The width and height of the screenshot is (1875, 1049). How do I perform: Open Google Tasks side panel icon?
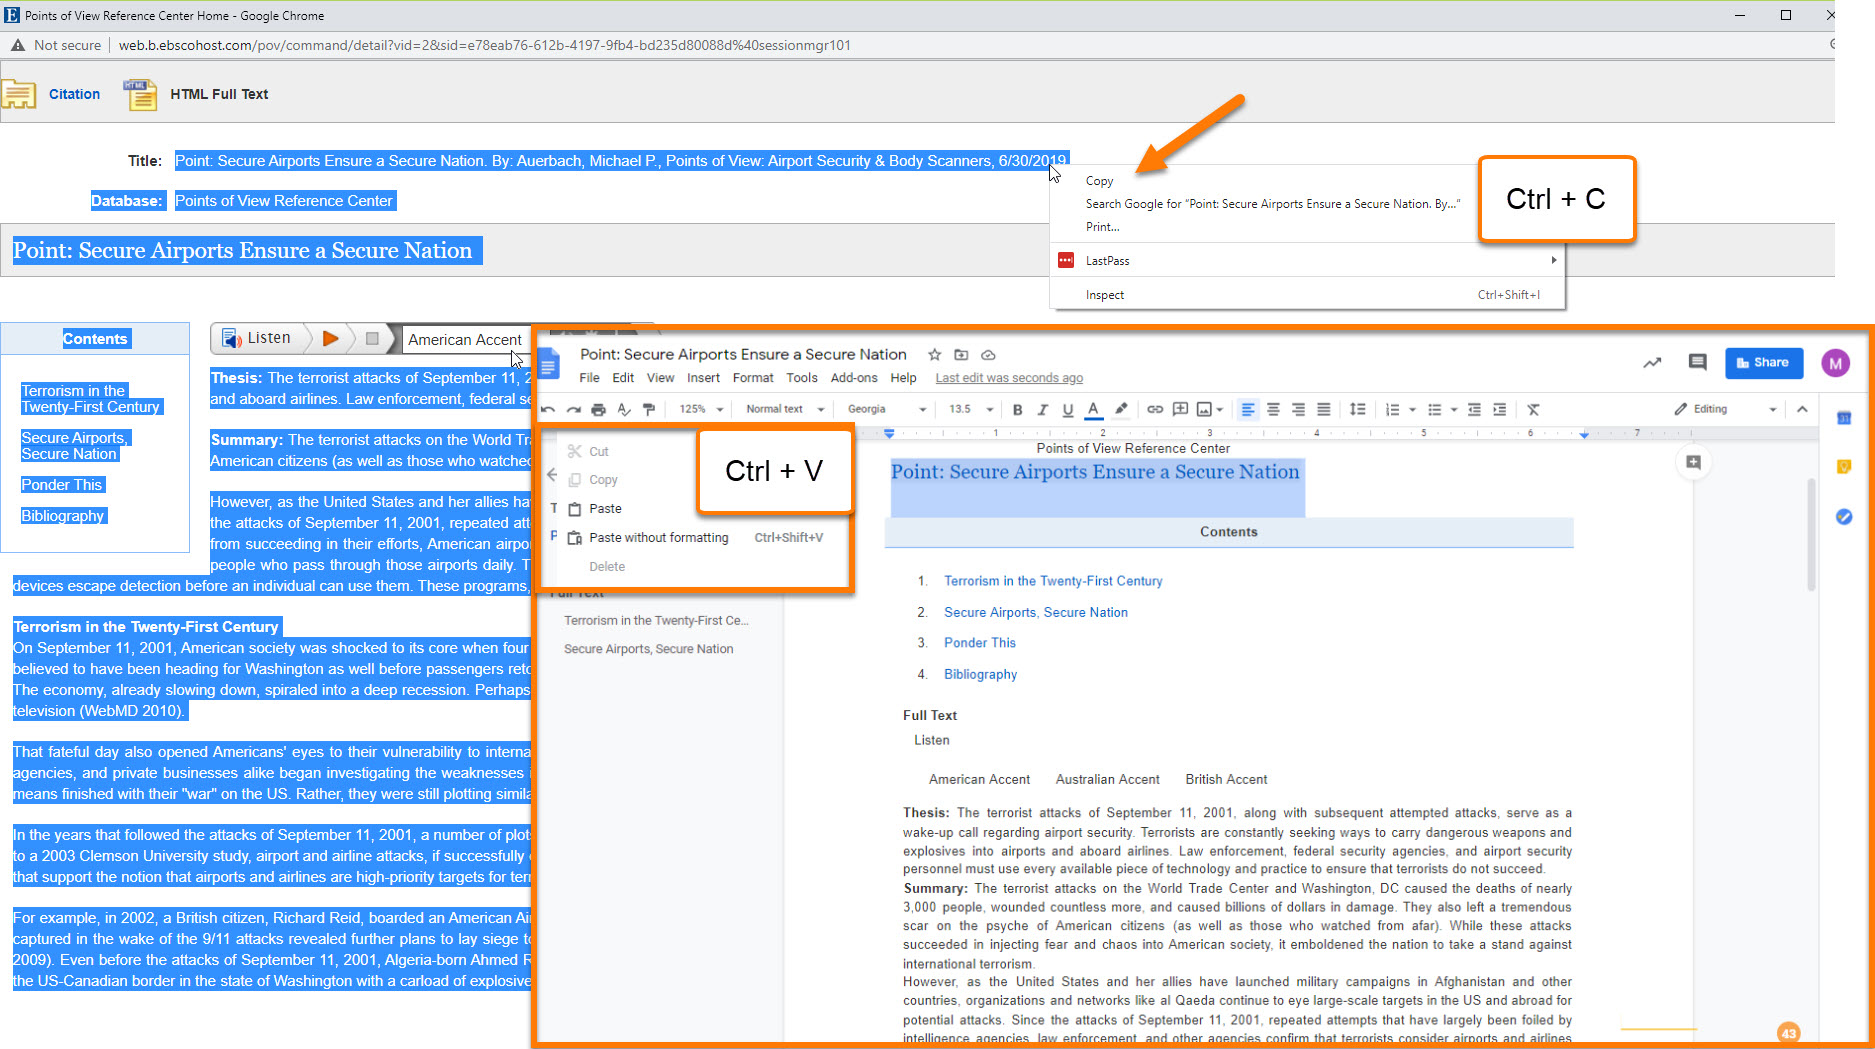[x=1844, y=517]
